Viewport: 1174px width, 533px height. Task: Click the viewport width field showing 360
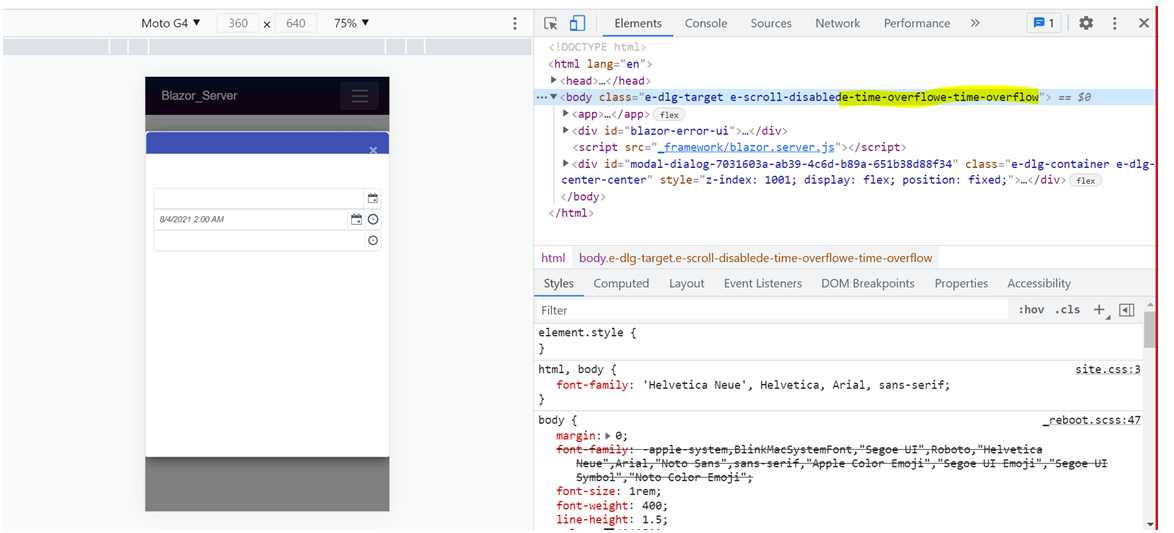pyautogui.click(x=238, y=23)
